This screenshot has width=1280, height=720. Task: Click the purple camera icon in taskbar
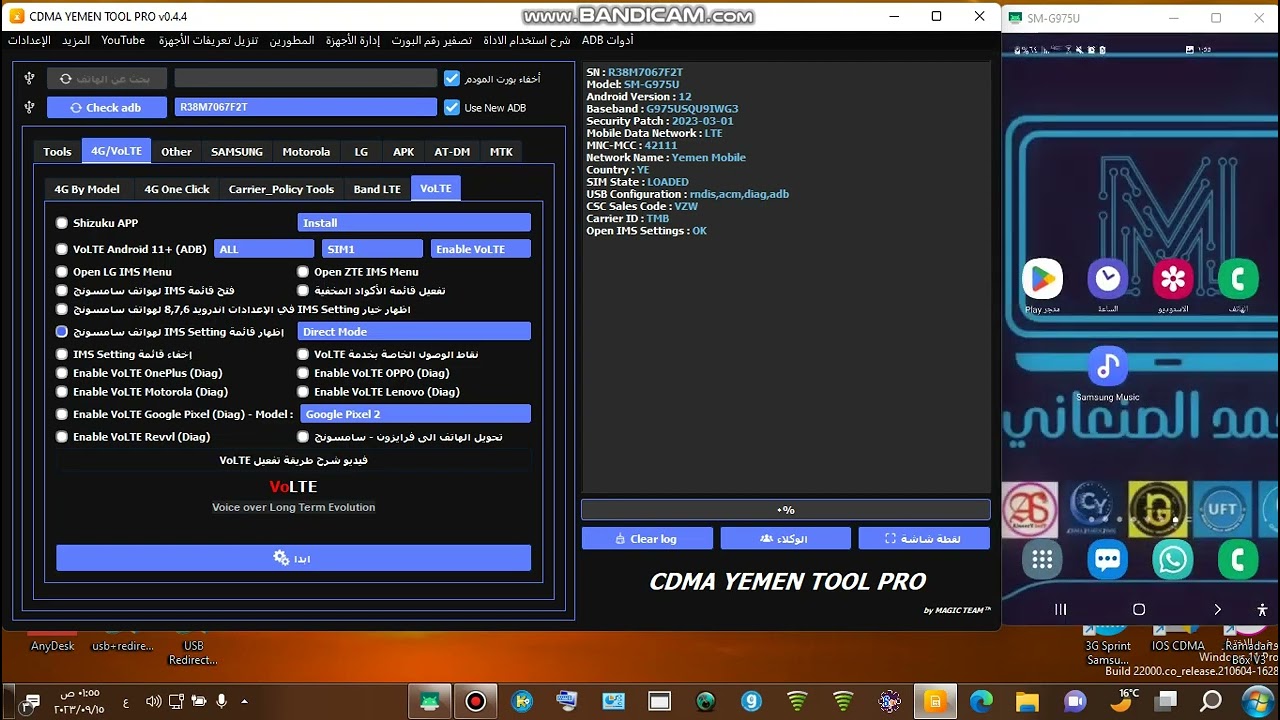coord(1074,702)
